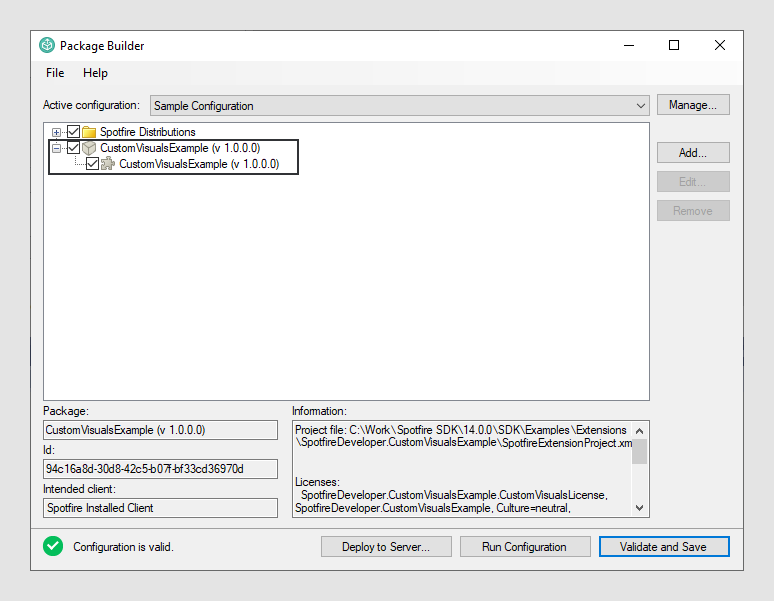Click the Add... button
This screenshot has width=774, height=601.
693,152
